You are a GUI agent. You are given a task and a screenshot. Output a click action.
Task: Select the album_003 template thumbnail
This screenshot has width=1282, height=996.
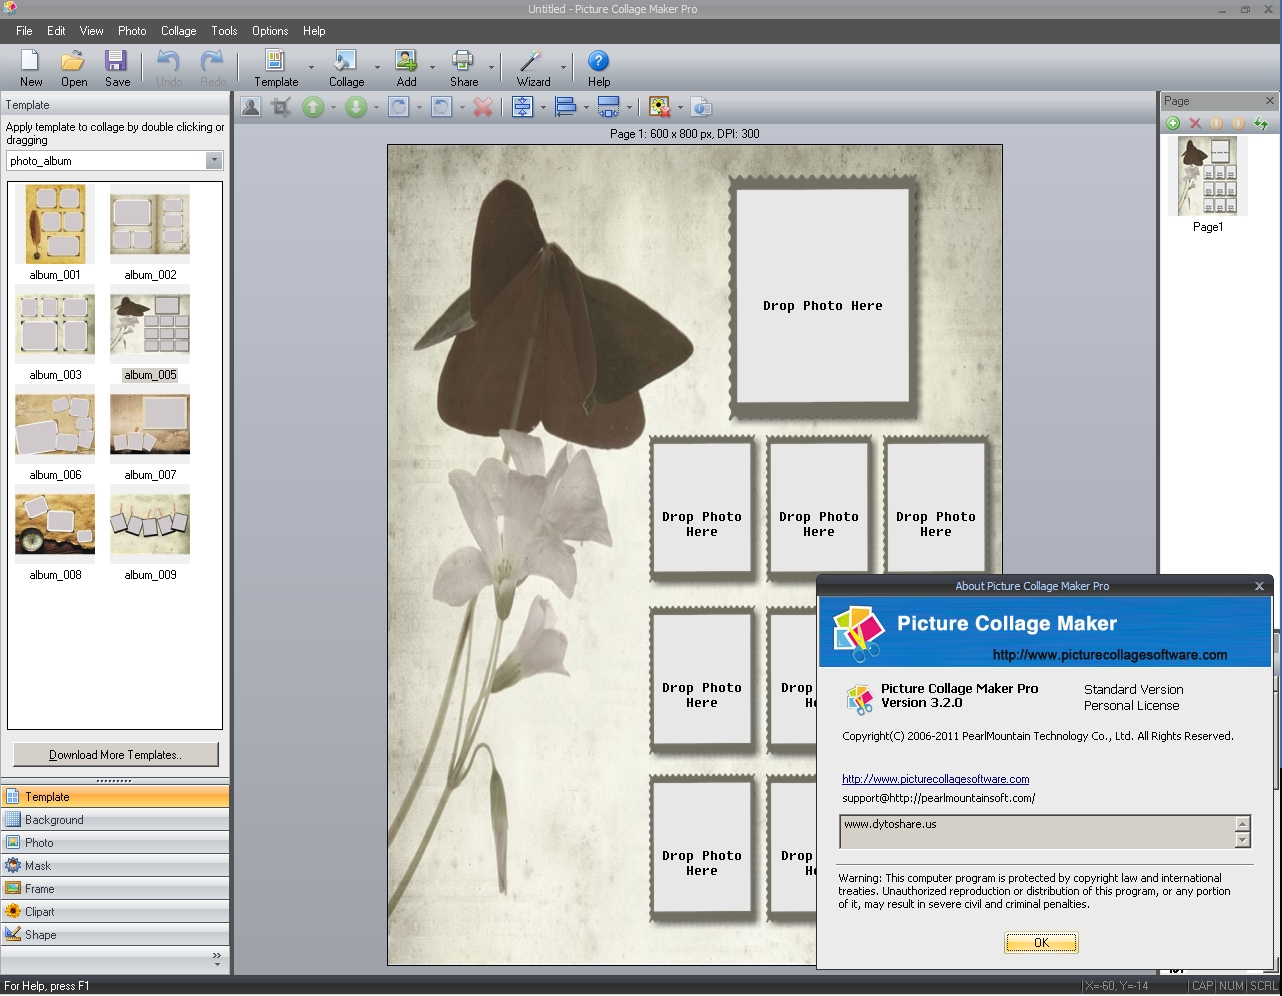[x=54, y=322]
